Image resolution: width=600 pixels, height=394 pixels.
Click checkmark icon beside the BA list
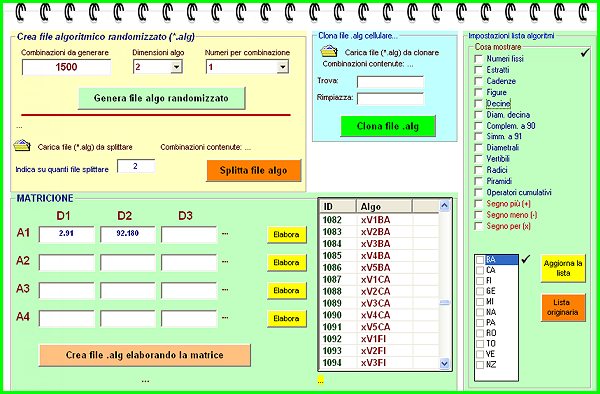526,259
